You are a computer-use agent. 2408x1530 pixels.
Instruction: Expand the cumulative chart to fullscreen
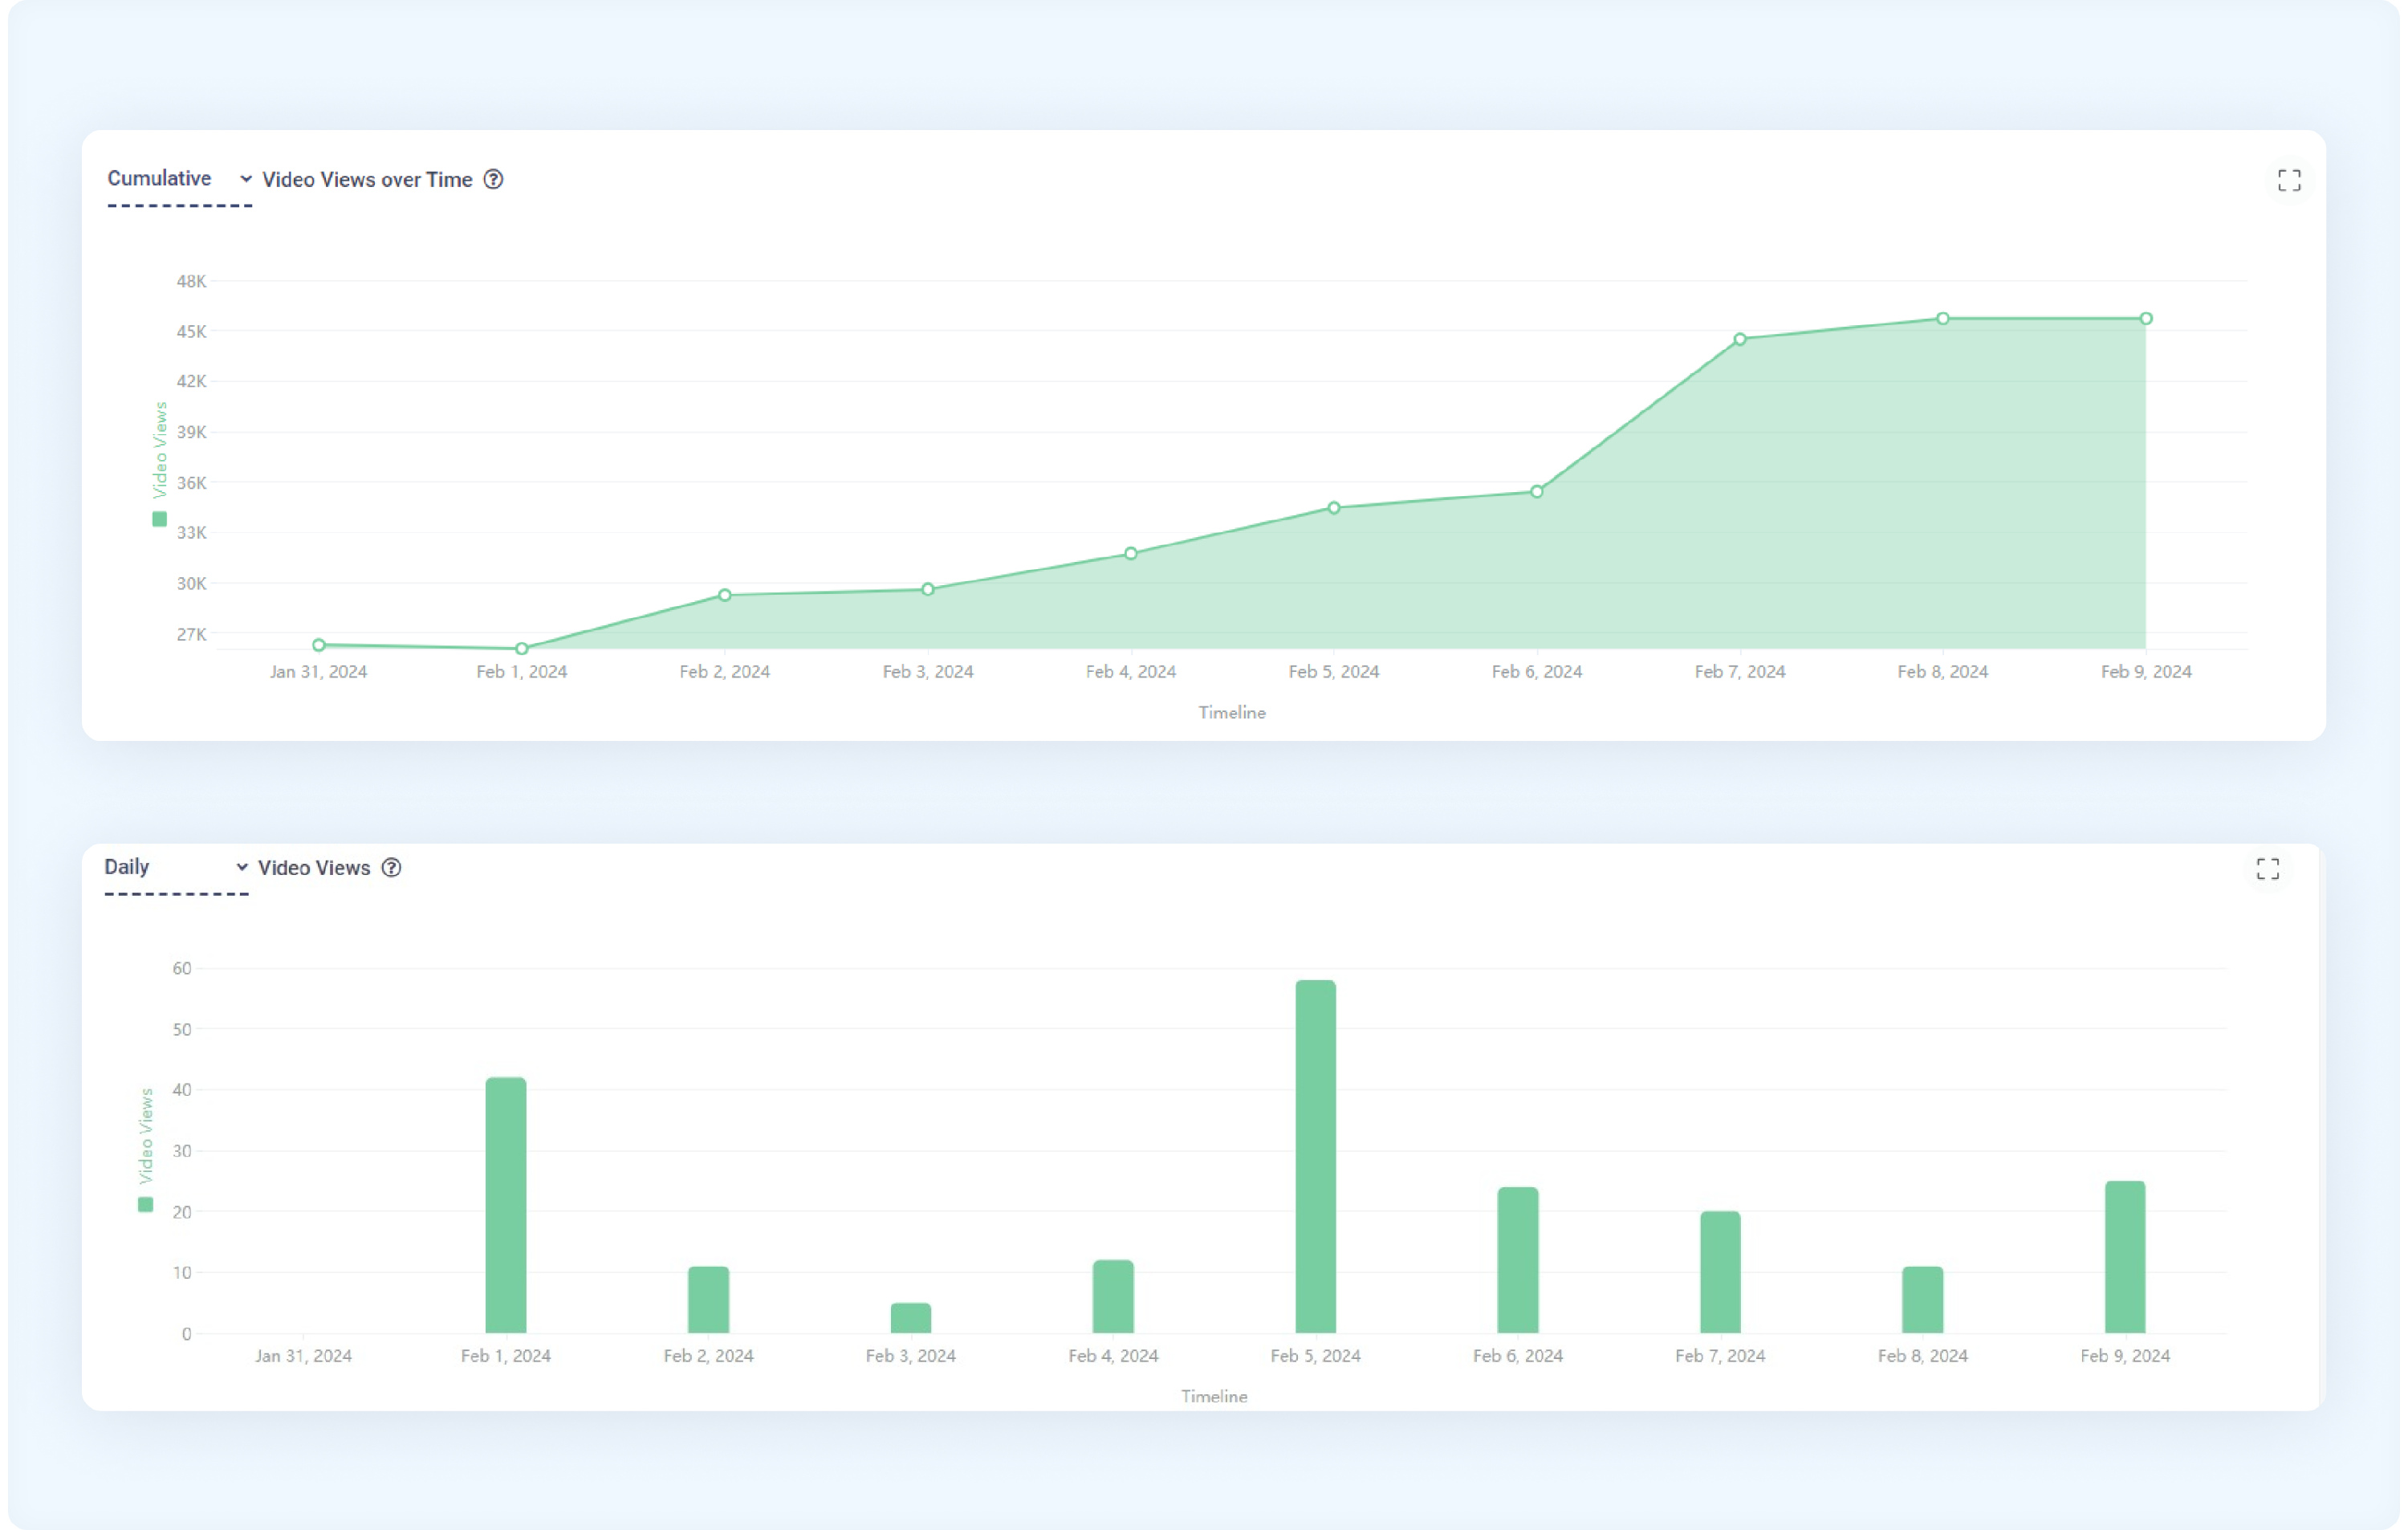point(2289,180)
